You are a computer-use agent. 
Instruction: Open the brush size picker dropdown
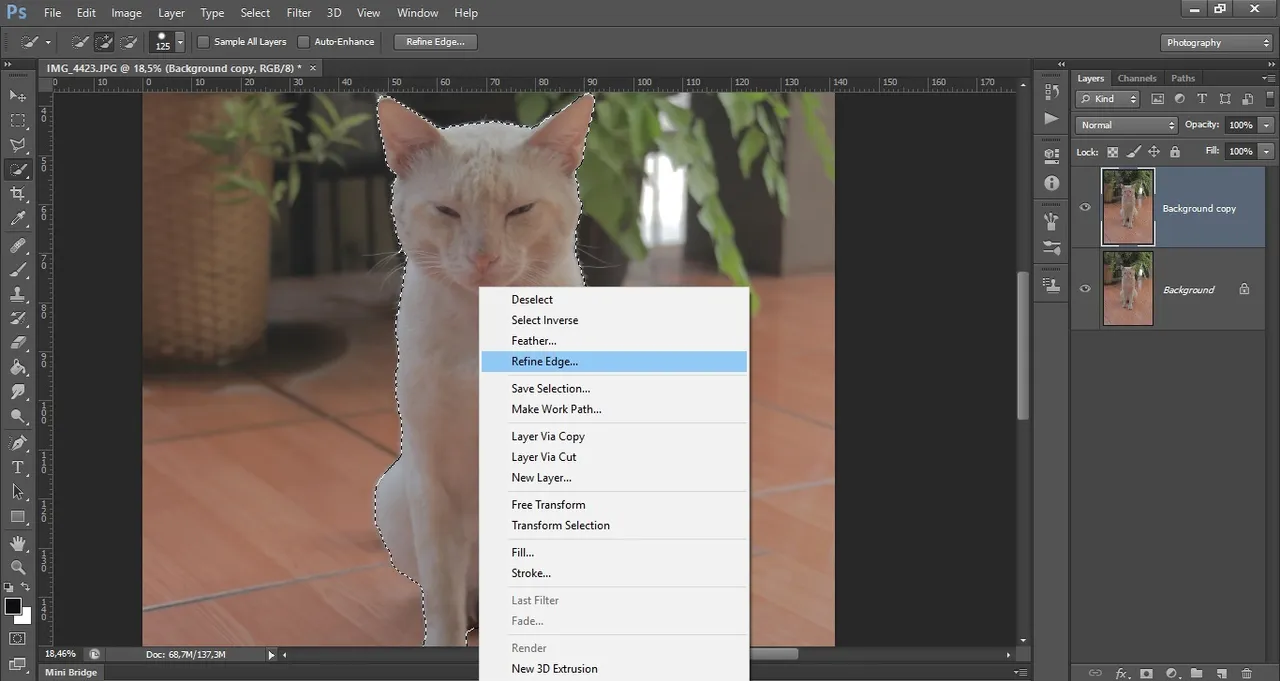(x=180, y=42)
